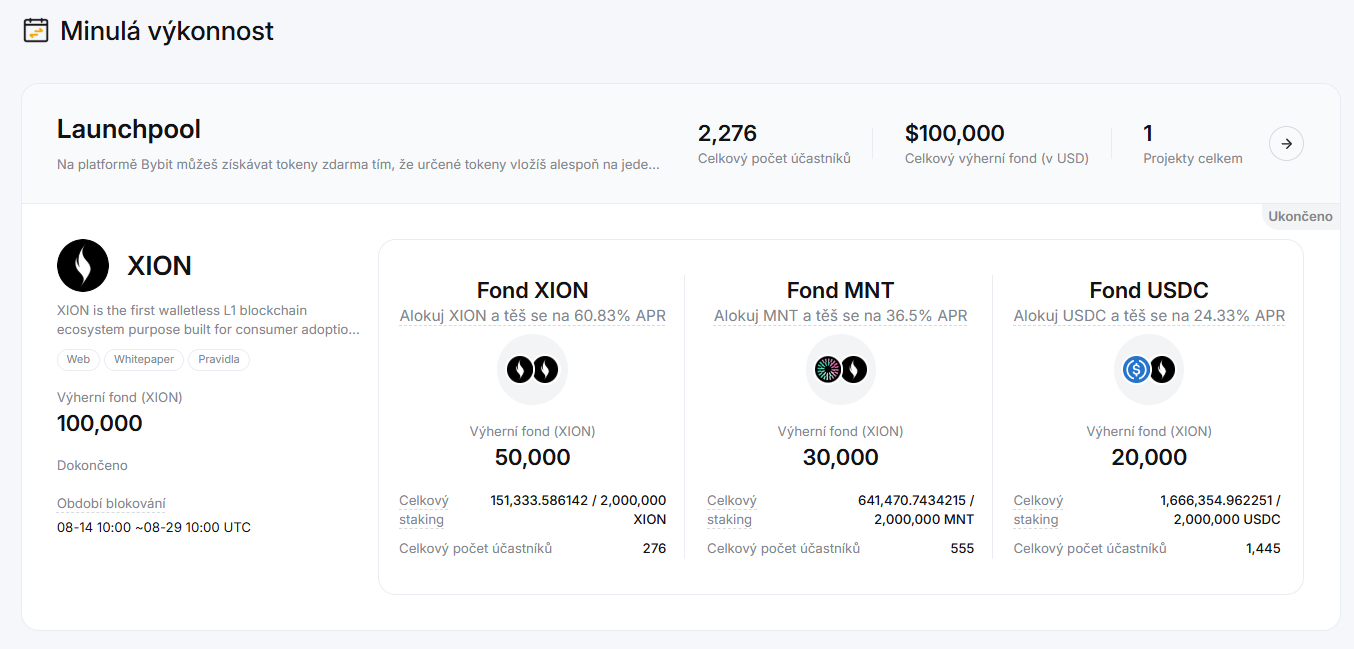Click the Období blokování label
Viewport: 1354px width, 649px height.
(111, 503)
